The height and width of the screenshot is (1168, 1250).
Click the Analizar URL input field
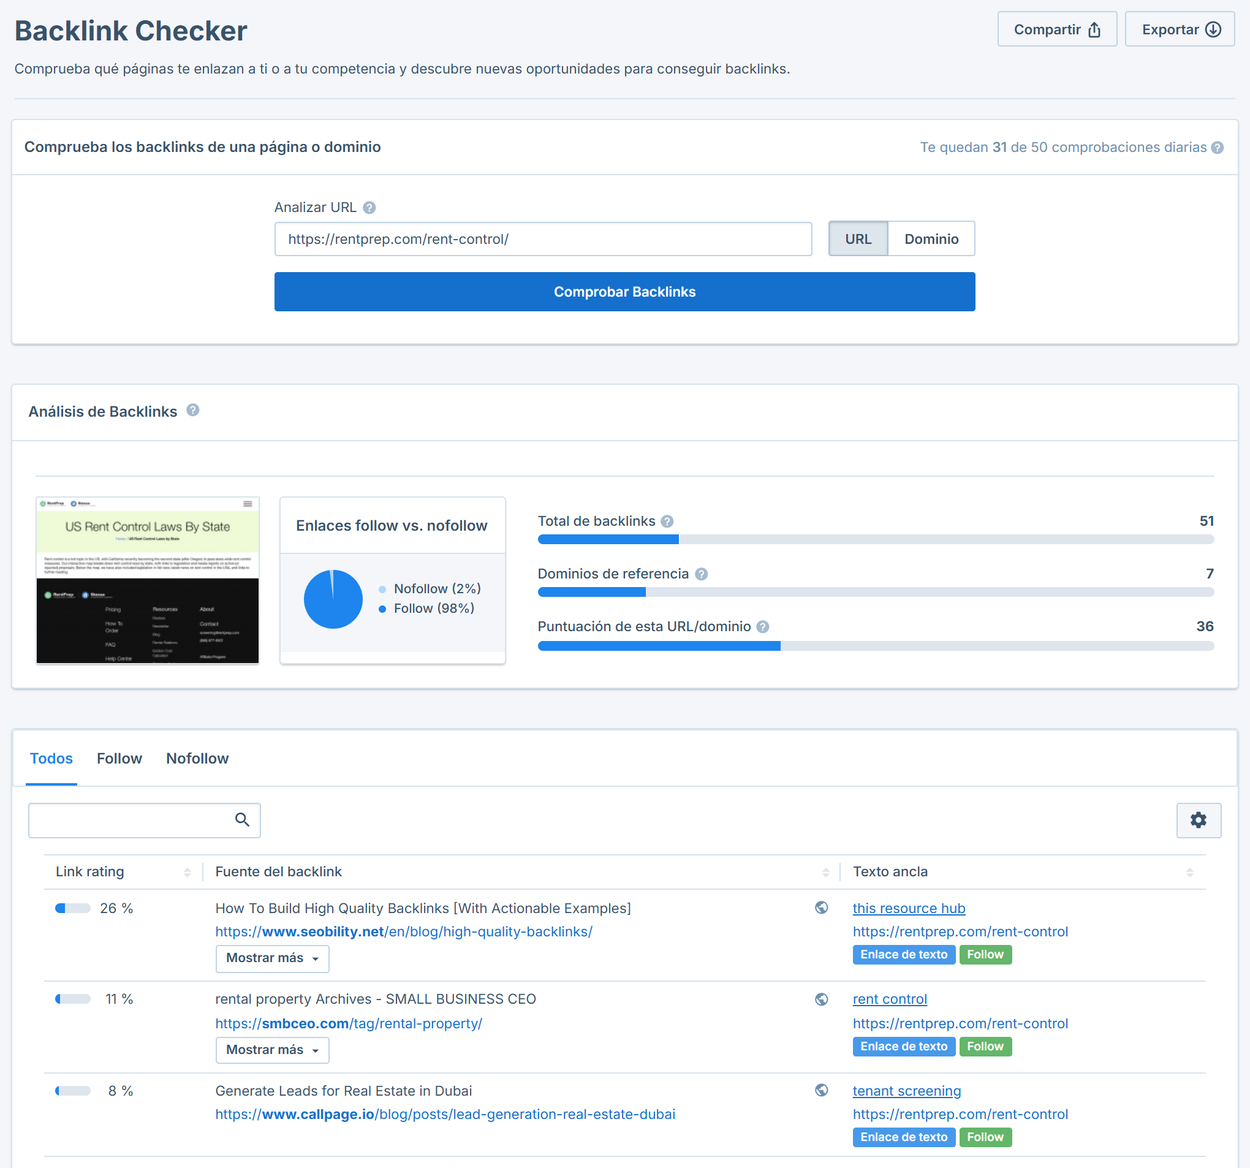click(543, 239)
